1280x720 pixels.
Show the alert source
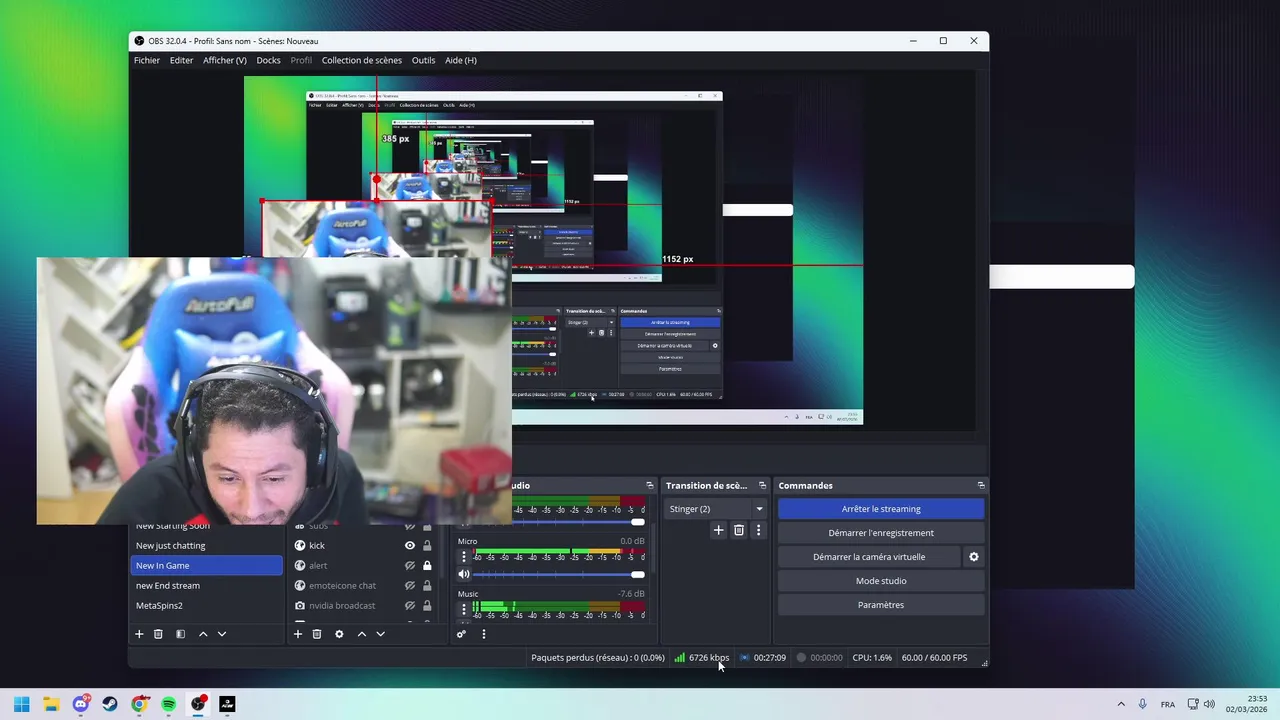(409, 565)
